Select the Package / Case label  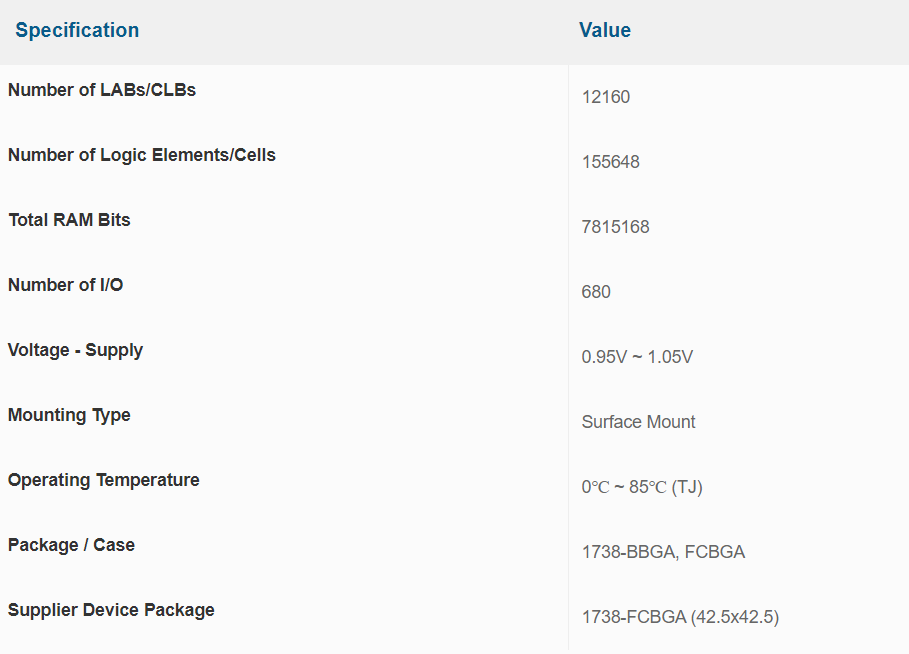point(71,545)
